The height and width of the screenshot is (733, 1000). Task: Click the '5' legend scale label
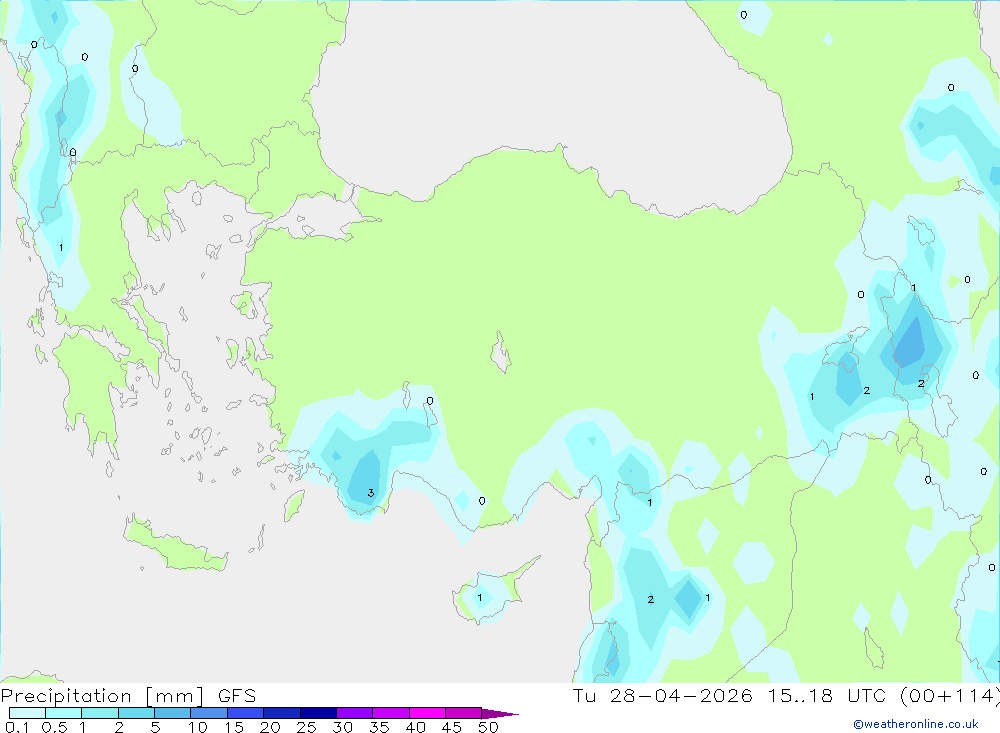(x=155, y=727)
